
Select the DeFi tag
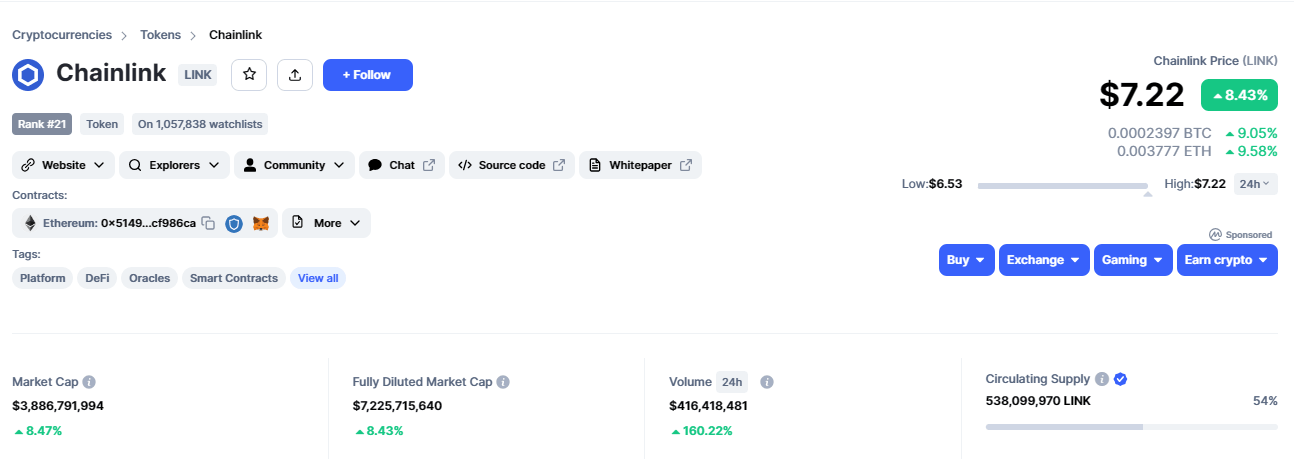click(97, 278)
